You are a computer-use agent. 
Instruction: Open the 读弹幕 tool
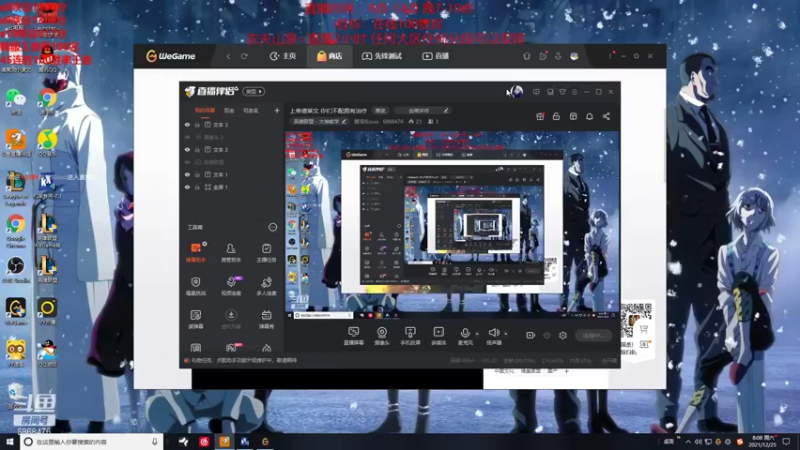pyautogui.click(x=196, y=319)
